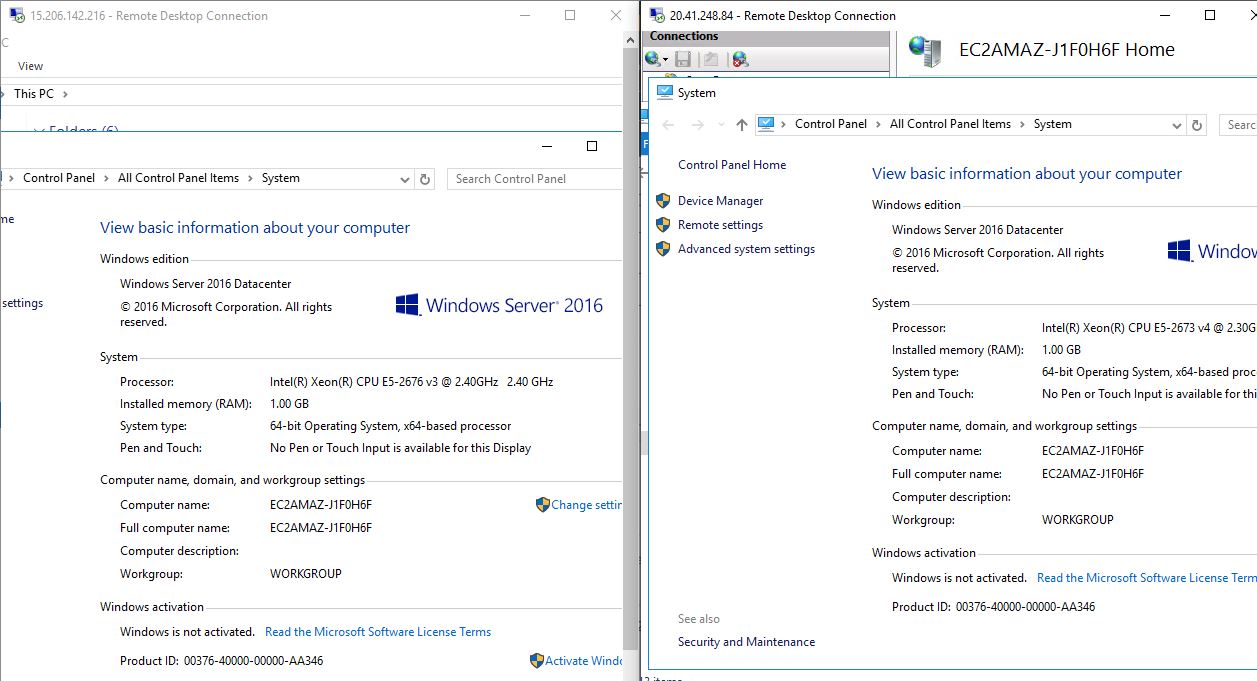Screen dimensions: 1257x681
Task: Expand address history dropdown in right window
Action: pos(1176,125)
